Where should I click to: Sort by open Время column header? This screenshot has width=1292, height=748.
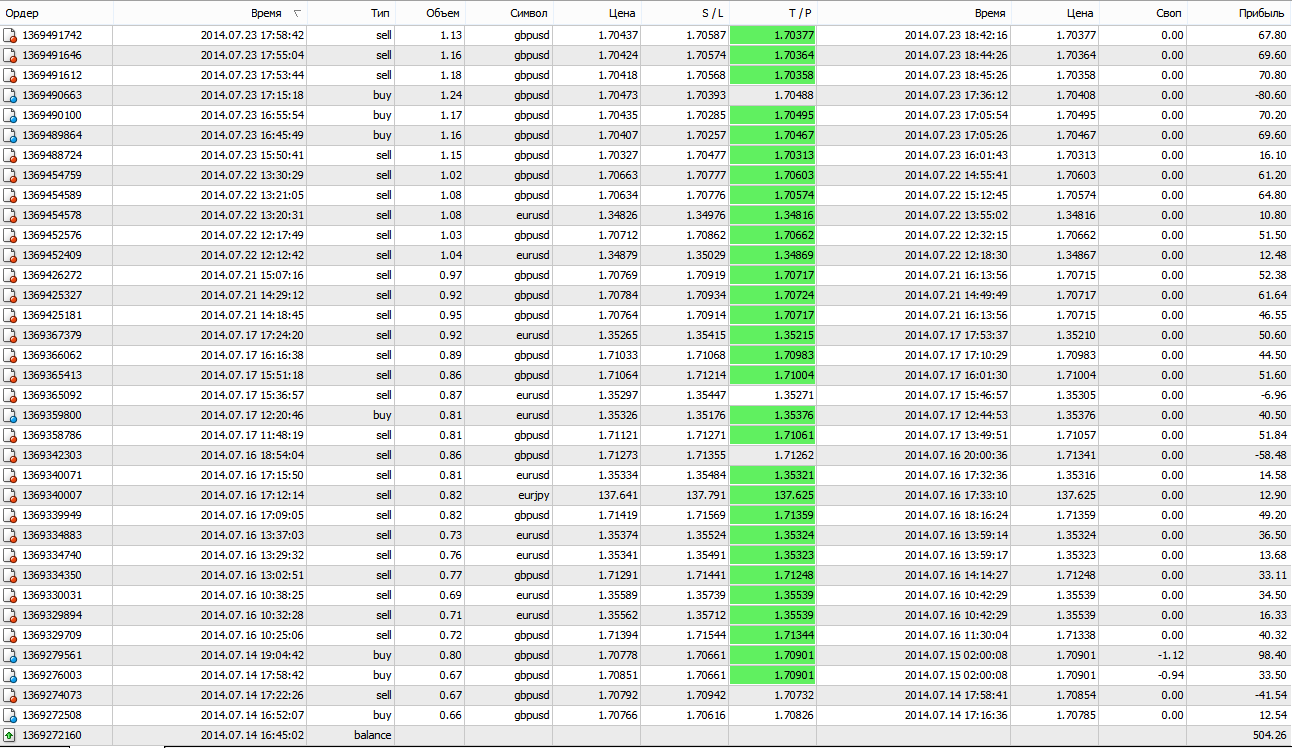210,14
